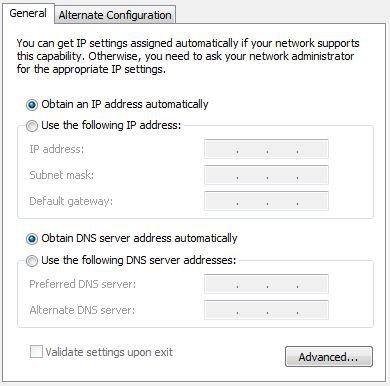Click the 'Preferred DNS server:' label
The width and height of the screenshot is (390, 386).
coord(83,284)
